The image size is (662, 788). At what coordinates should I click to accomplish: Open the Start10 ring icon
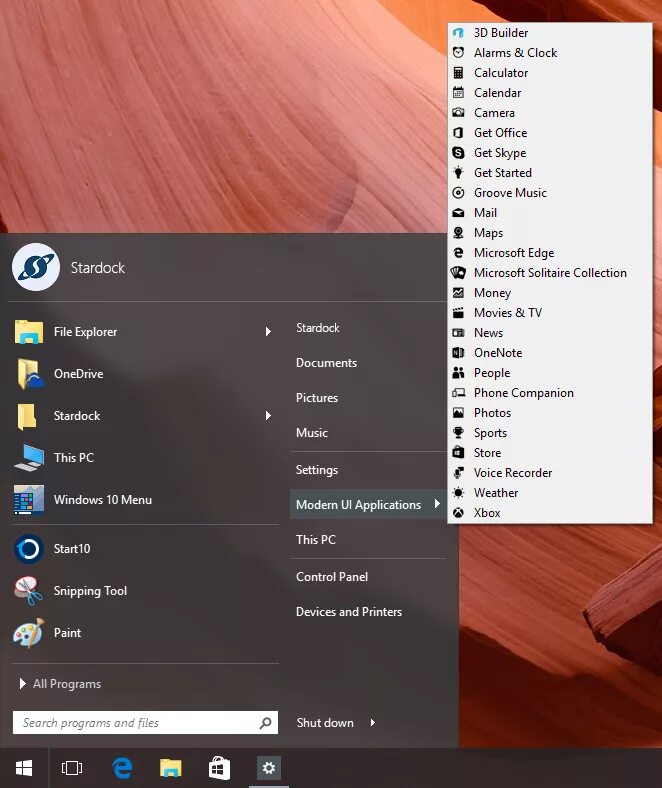coord(29,549)
